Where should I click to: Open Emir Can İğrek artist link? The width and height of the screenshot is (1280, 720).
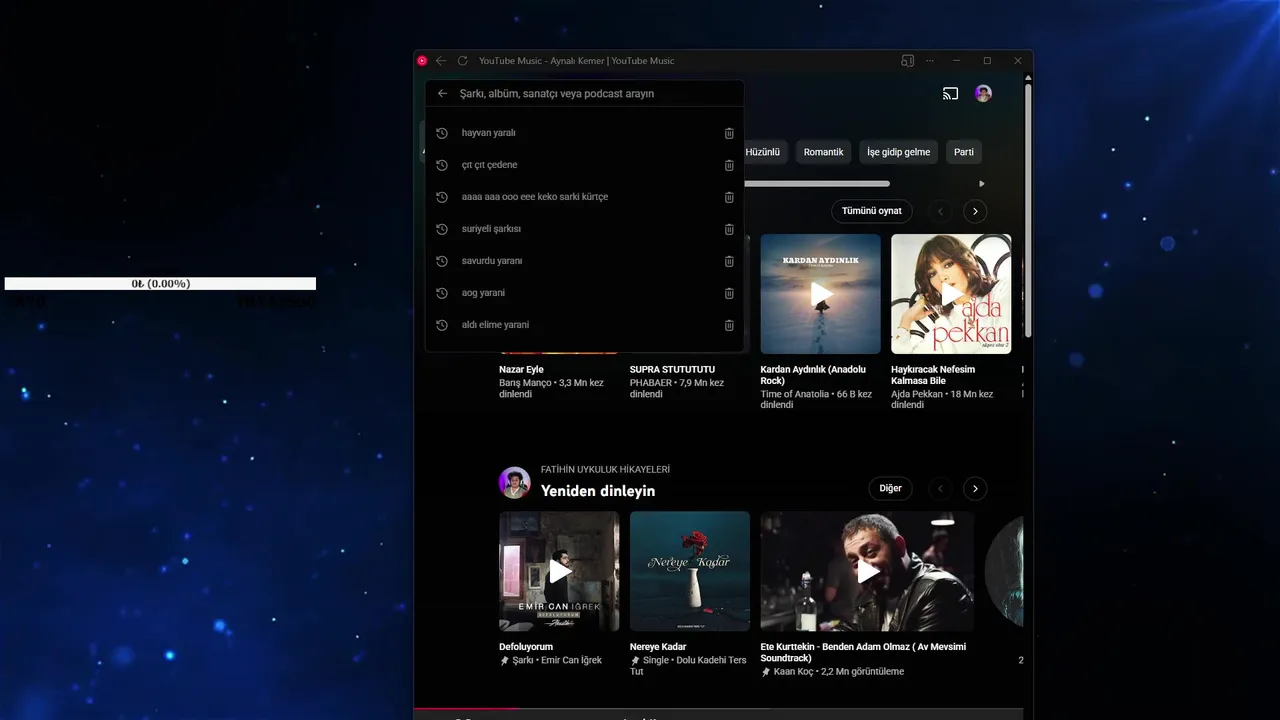coord(571,660)
